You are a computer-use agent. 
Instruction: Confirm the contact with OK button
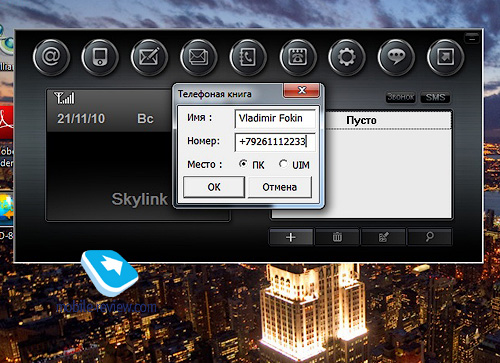pos(214,187)
